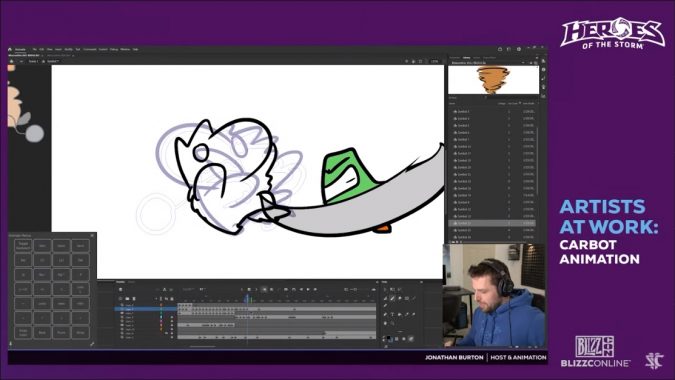Select the Text tool in Tools panel
This screenshot has height=380, width=675.
pyautogui.click(x=393, y=314)
